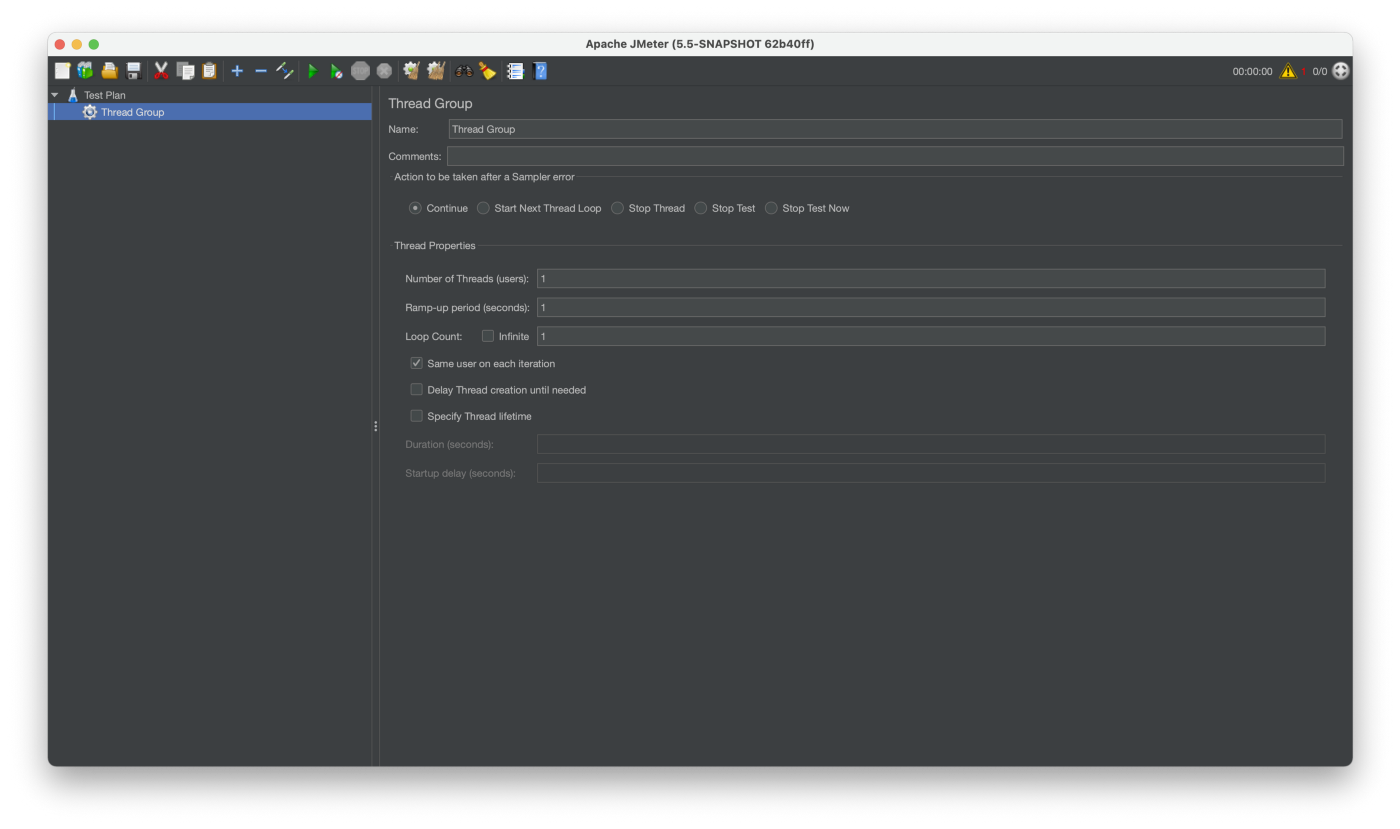
Task: Click the Clear results icon
Action: (x=411, y=71)
